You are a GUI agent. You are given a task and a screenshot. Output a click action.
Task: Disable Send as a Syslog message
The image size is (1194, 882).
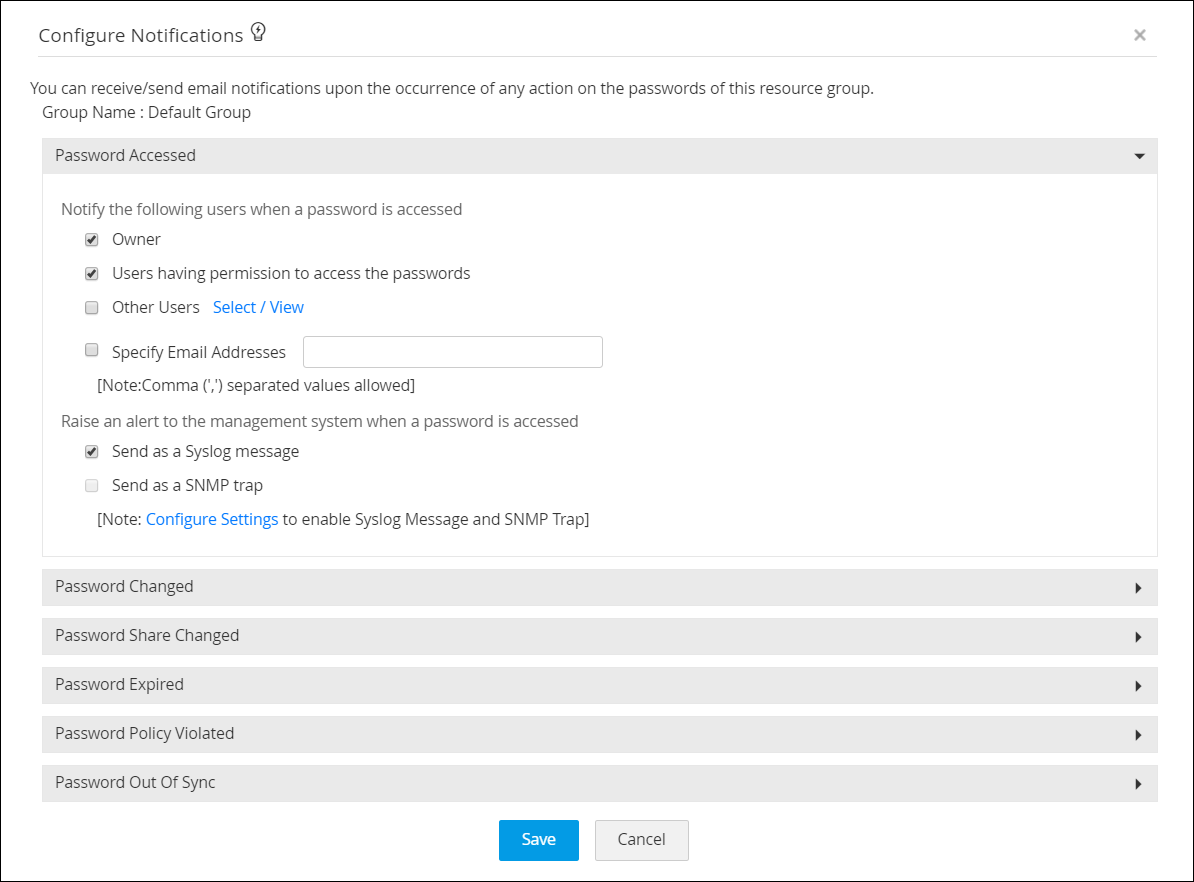(x=91, y=451)
